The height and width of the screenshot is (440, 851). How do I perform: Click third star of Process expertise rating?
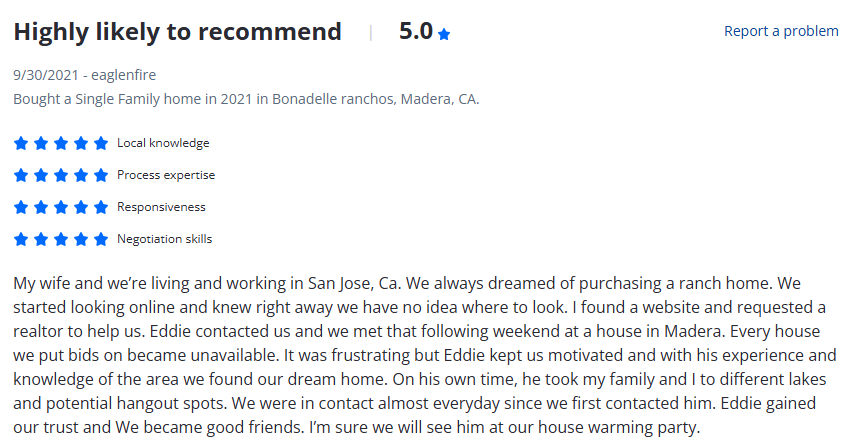[61, 175]
